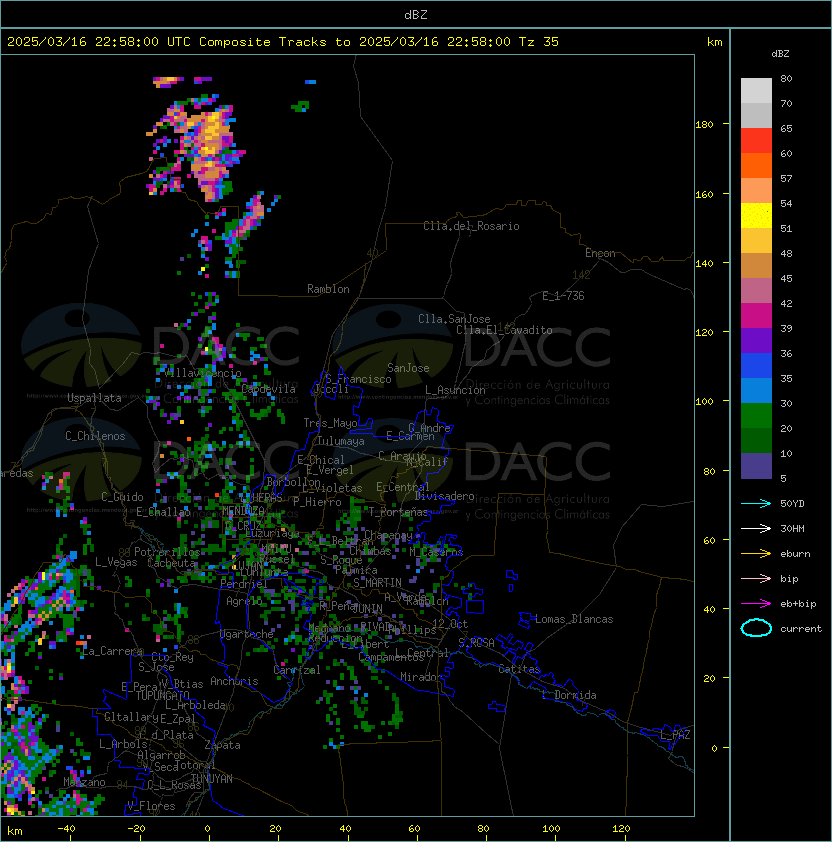This screenshot has height=842, width=832.
Task: Click the 'Ugarteche' map label
Action: (x=247, y=634)
